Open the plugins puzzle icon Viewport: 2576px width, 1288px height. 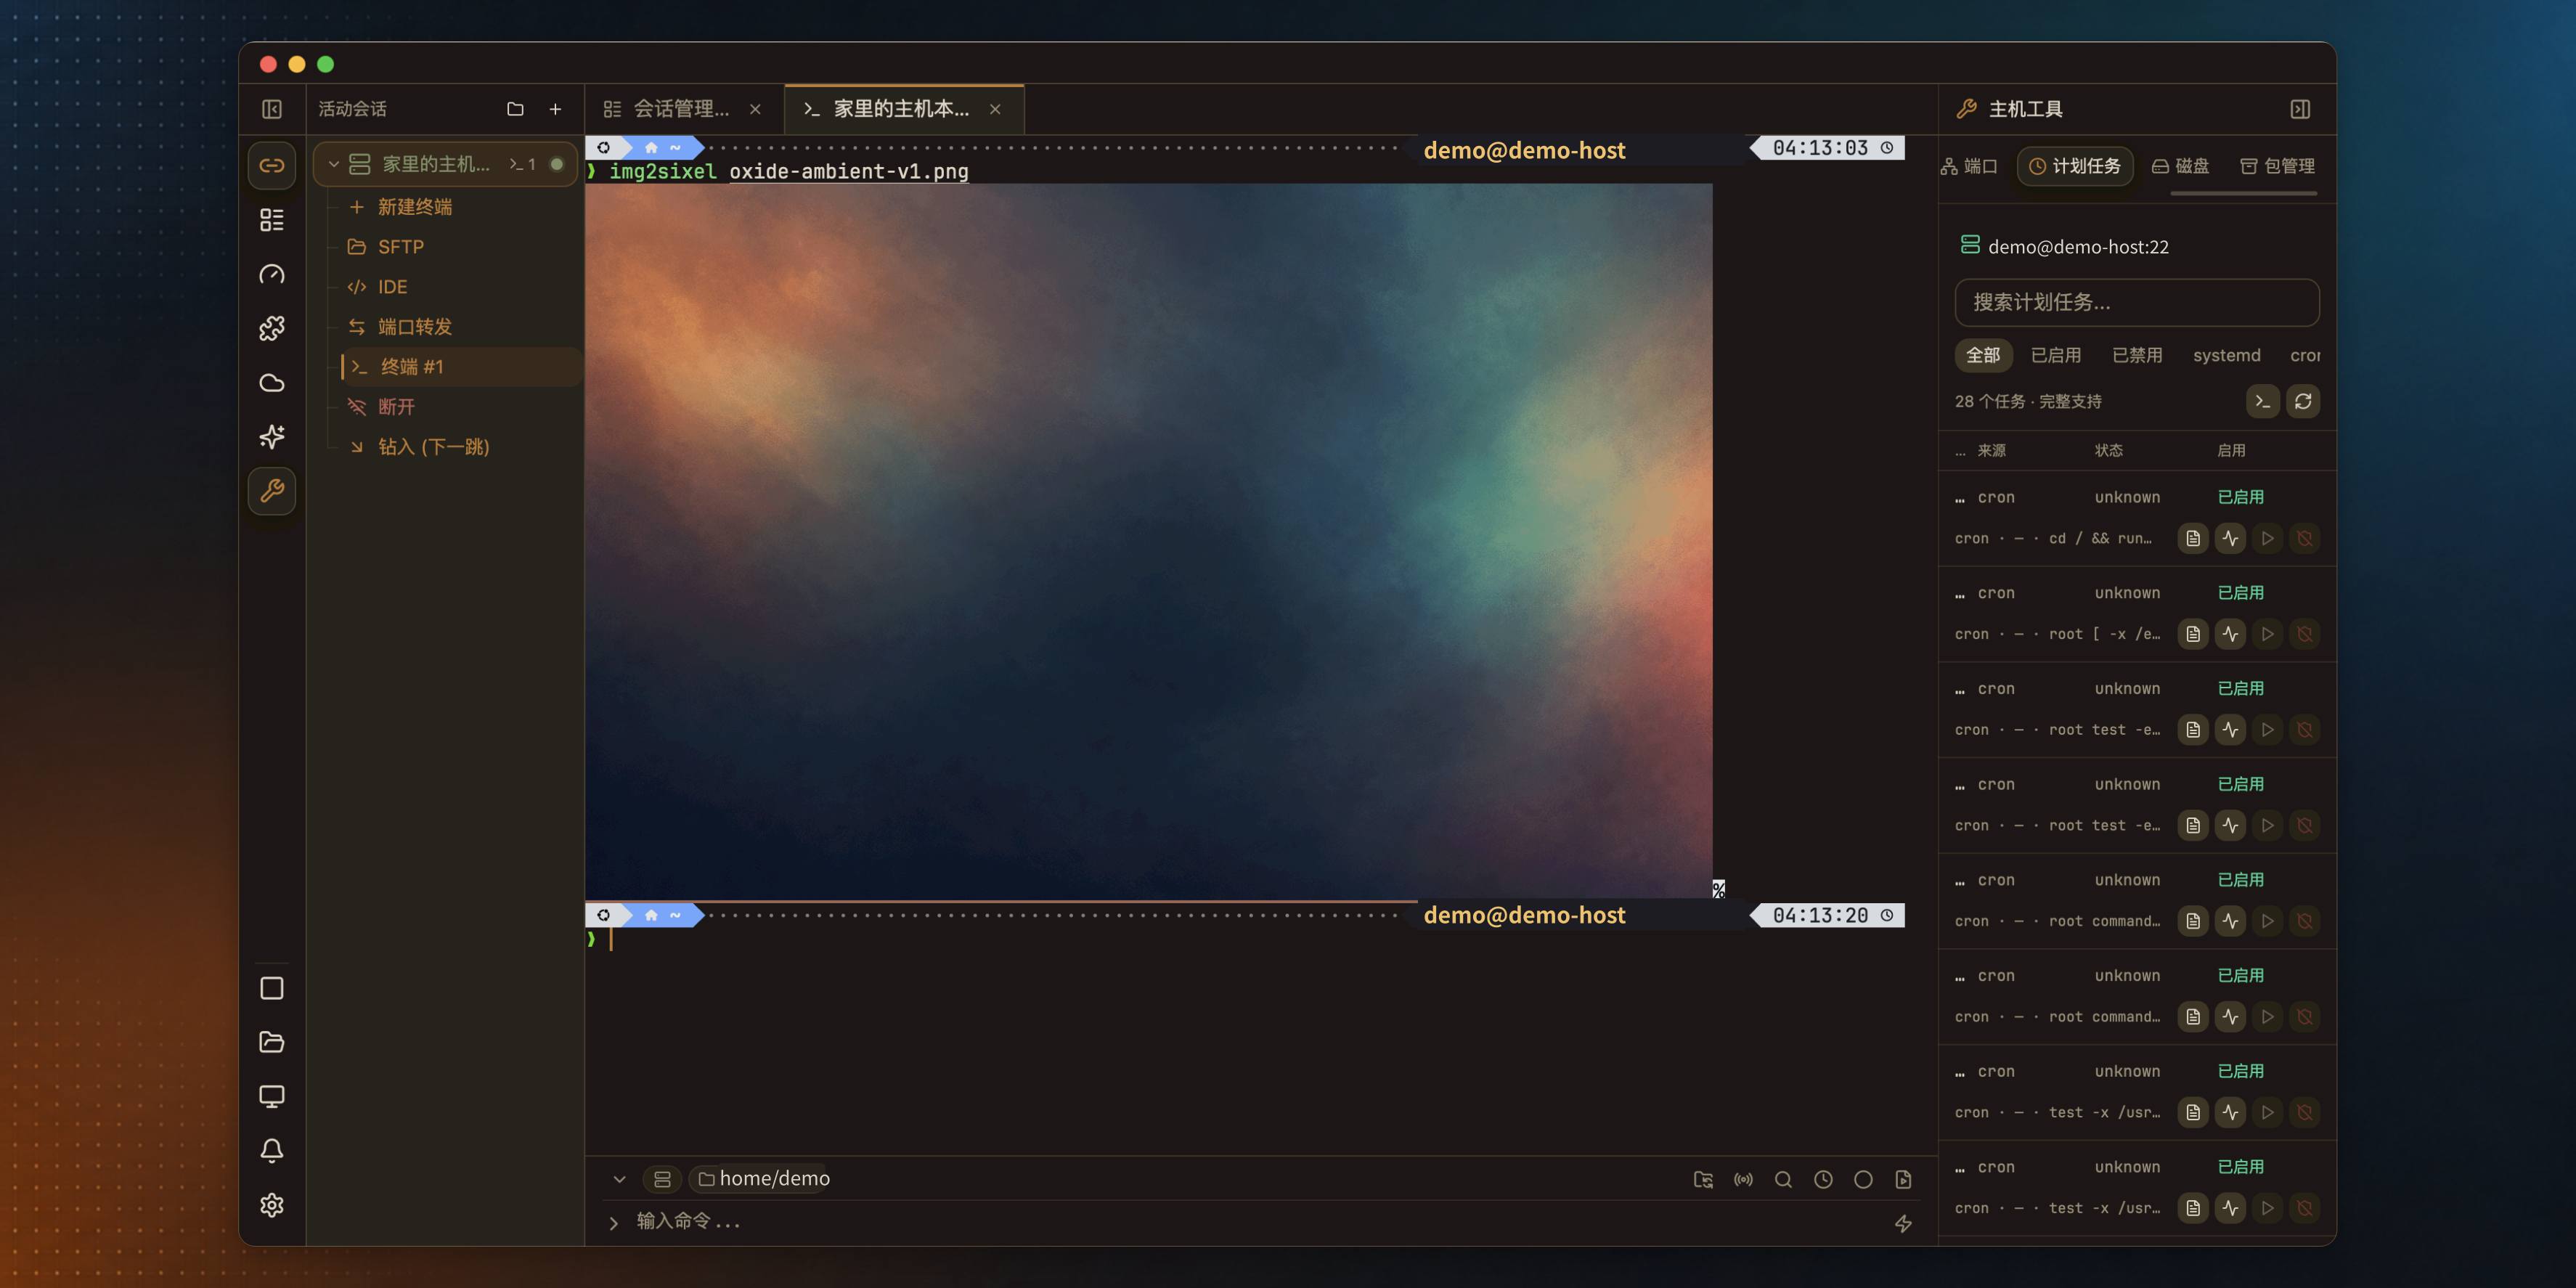272,328
